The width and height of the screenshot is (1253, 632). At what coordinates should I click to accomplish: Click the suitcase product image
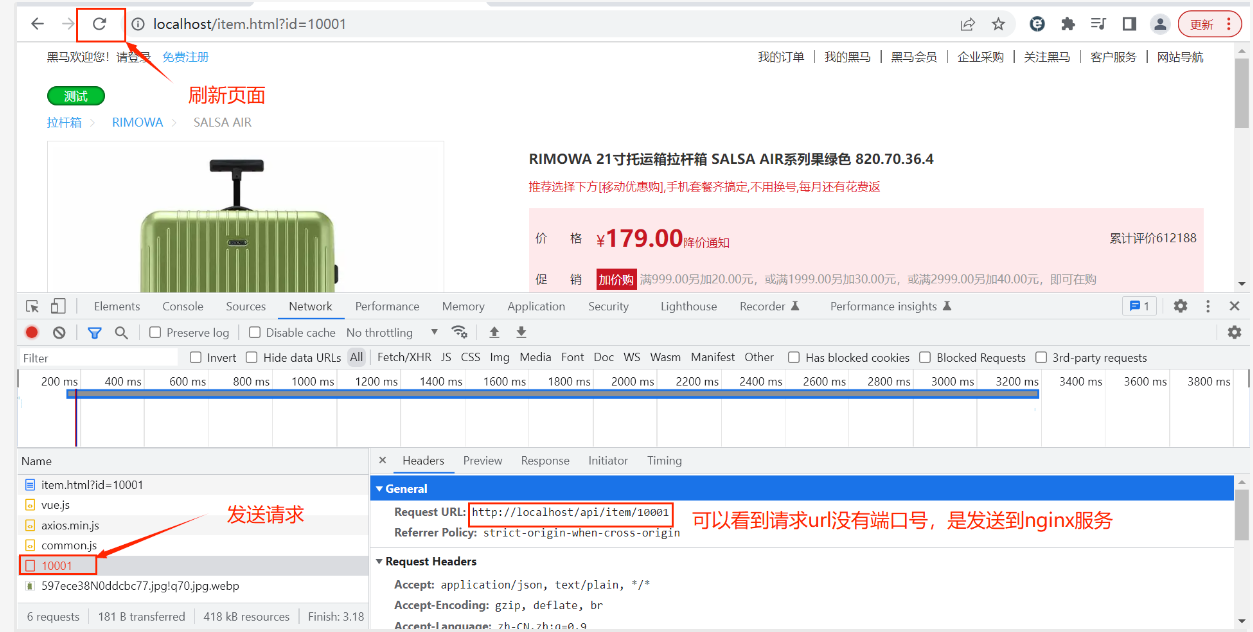[x=240, y=225]
